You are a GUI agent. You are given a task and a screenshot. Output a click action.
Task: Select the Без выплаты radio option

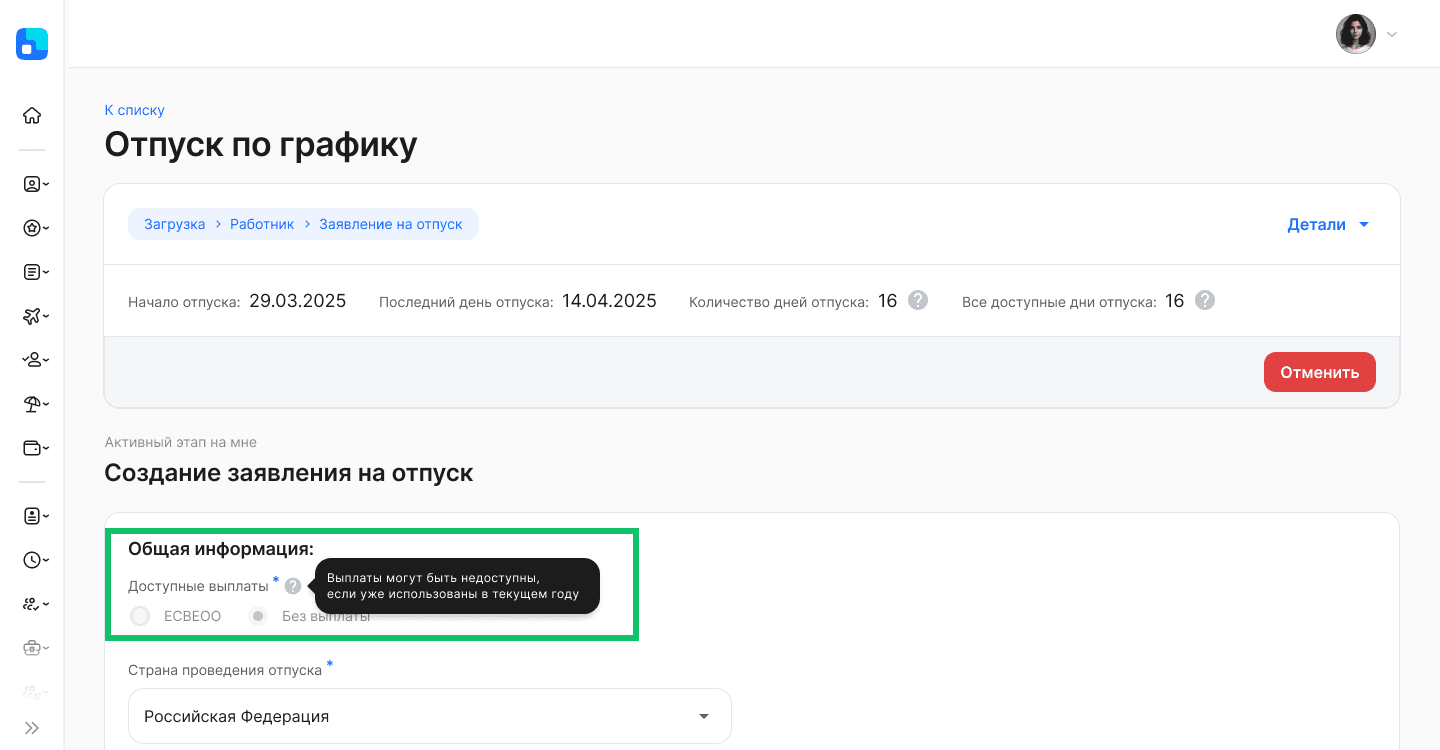click(258, 616)
